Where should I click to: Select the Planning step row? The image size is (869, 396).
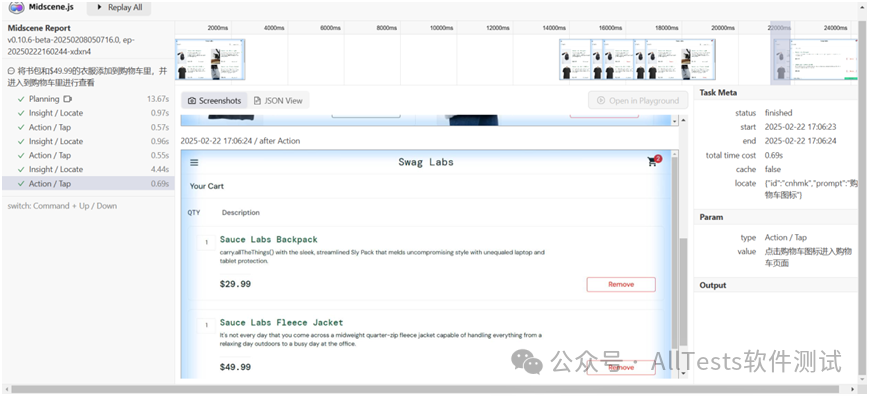point(88,99)
